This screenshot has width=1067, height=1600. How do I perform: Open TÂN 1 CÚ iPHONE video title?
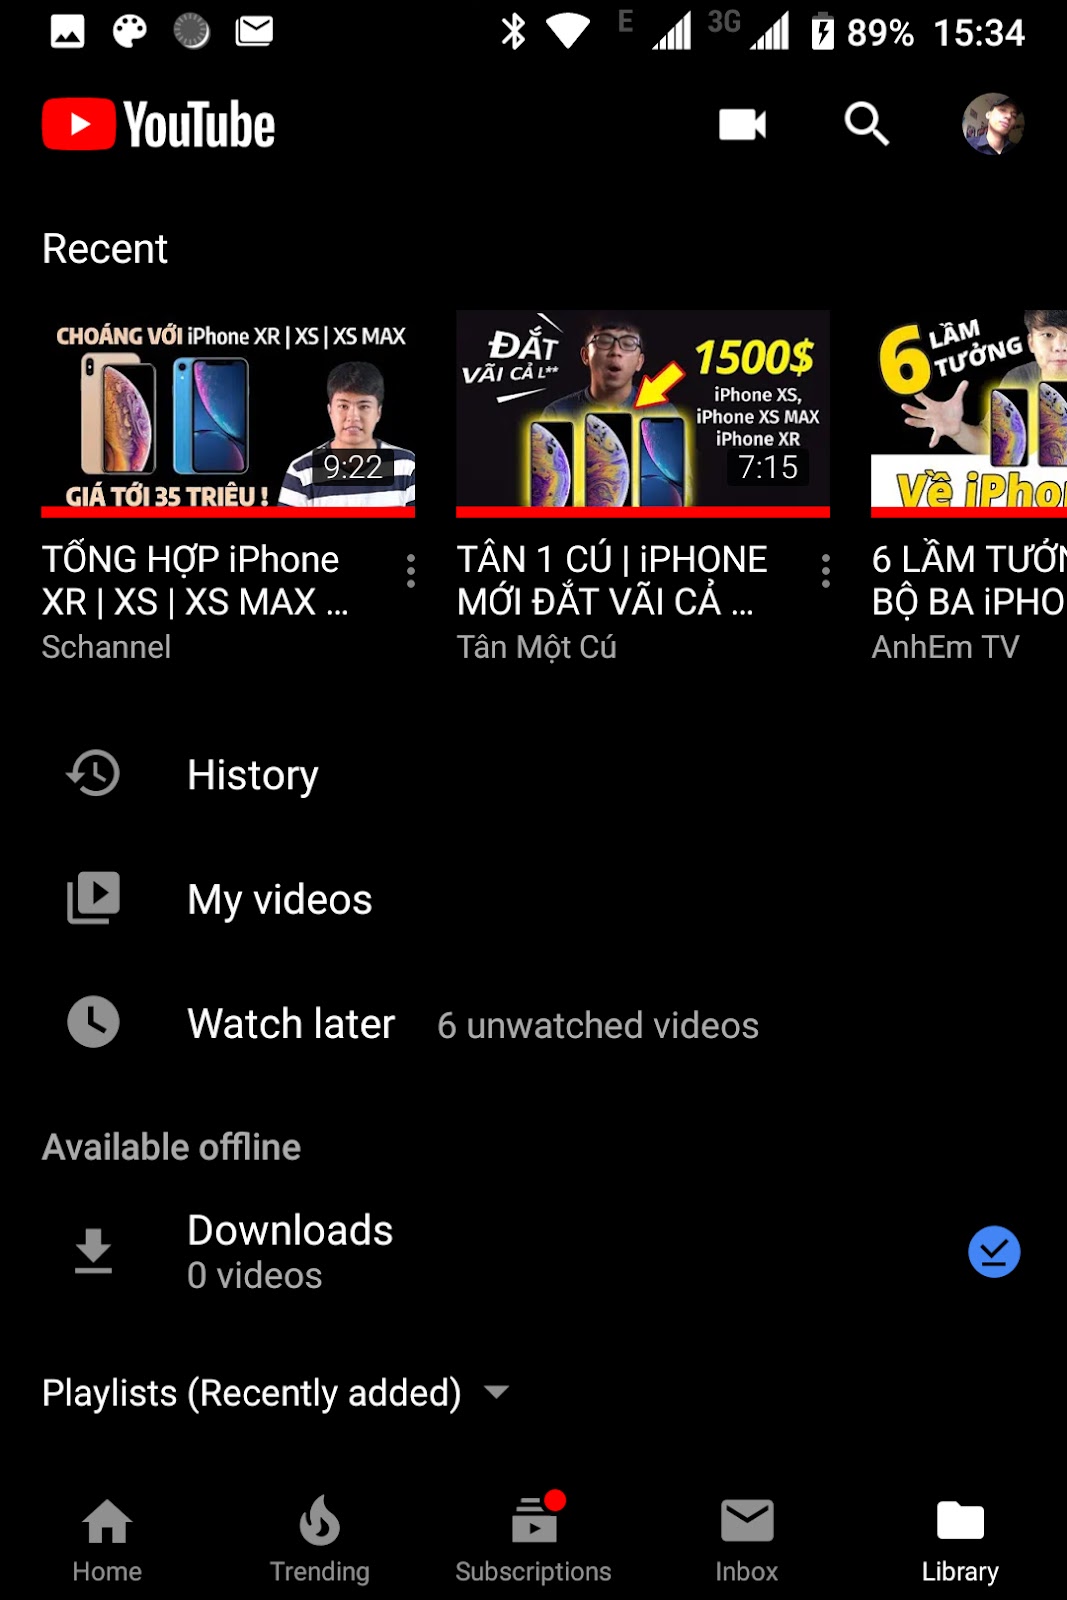[612, 580]
